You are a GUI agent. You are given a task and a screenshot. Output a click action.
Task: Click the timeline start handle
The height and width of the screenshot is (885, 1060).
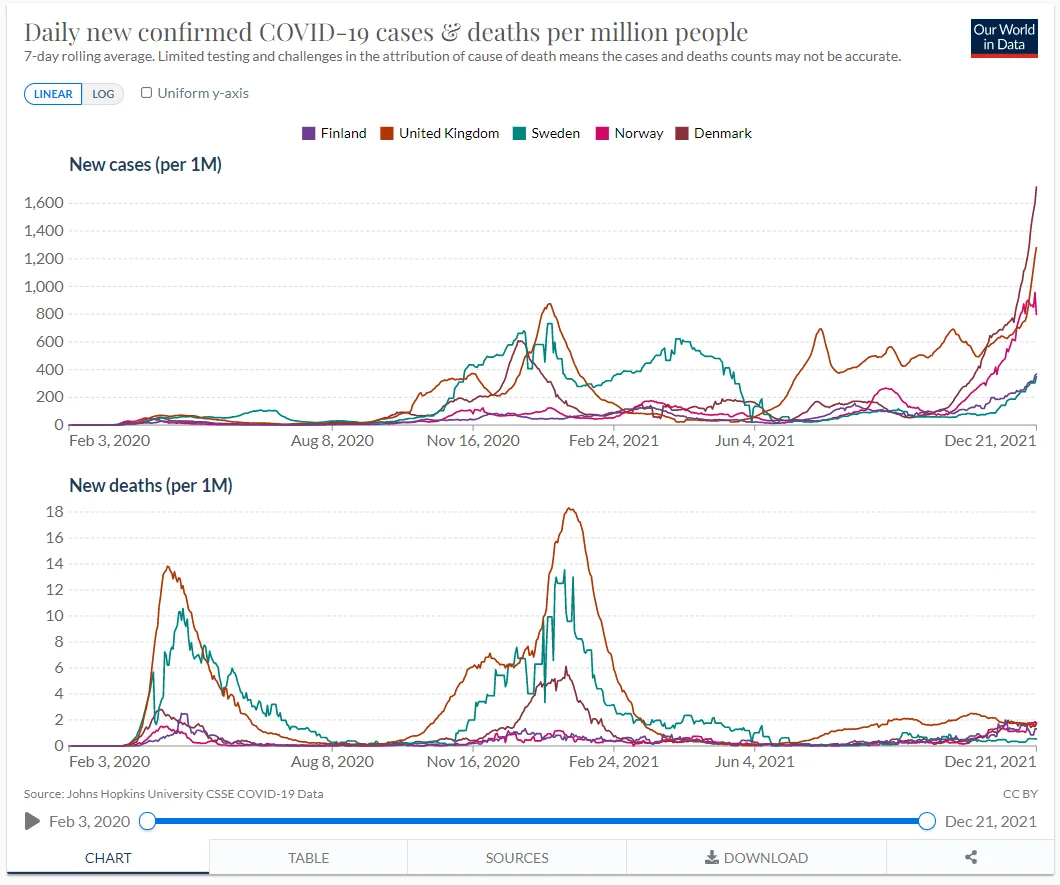(148, 821)
